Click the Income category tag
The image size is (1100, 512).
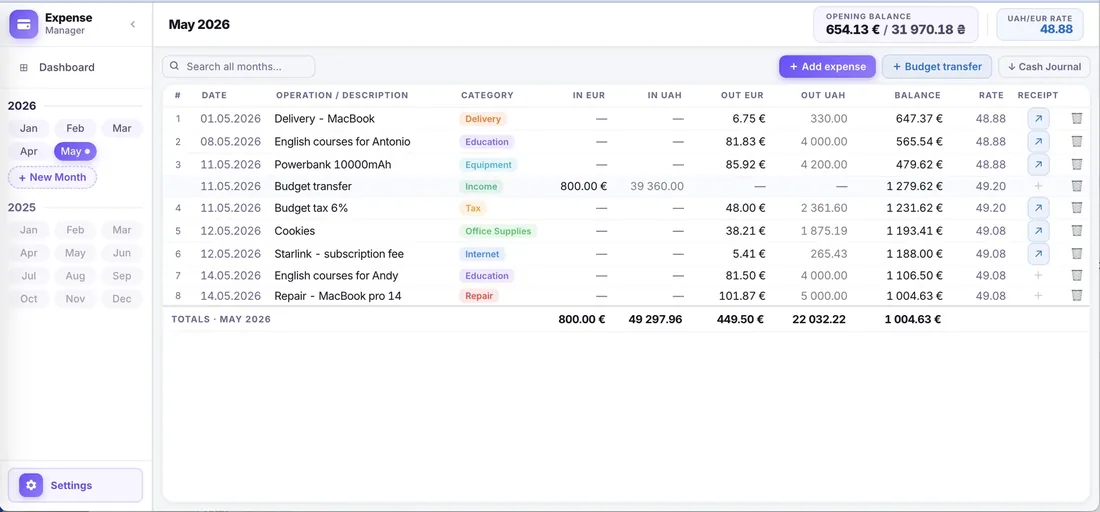tap(481, 187)
